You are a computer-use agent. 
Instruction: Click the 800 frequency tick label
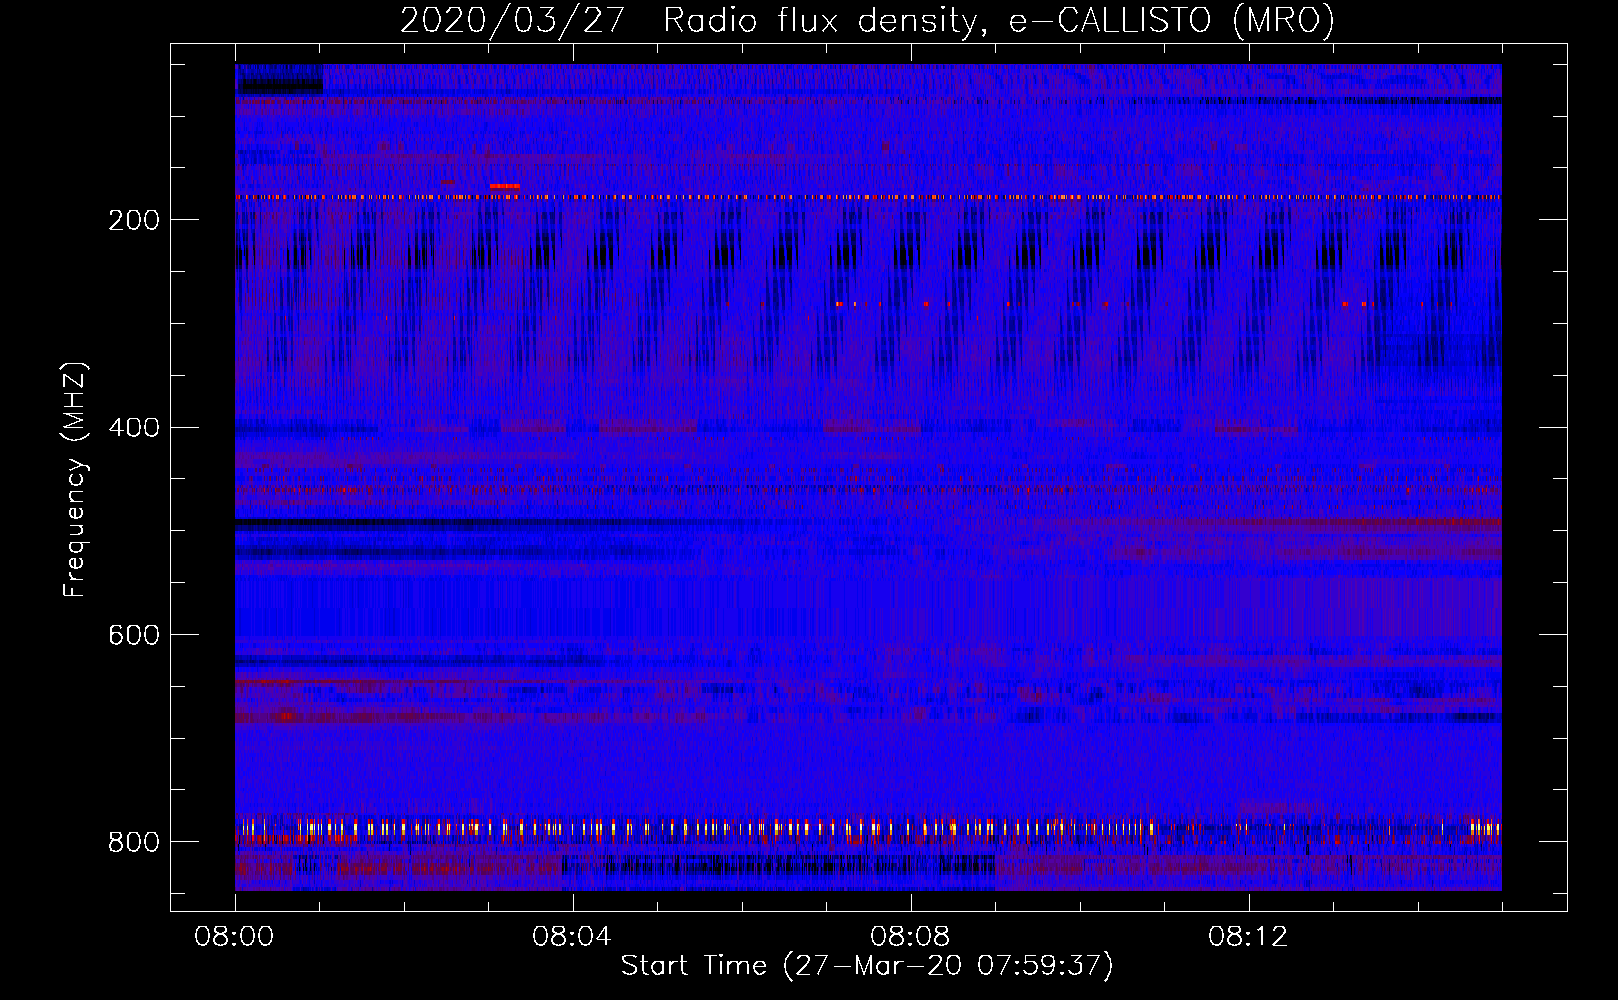pos(134,842)
